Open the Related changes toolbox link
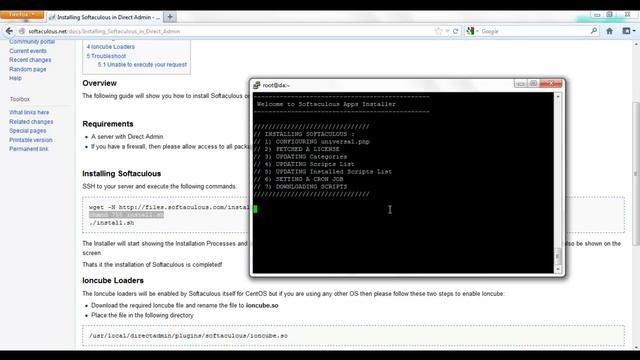Screen dimensions: 640x360 click(31, 122)
